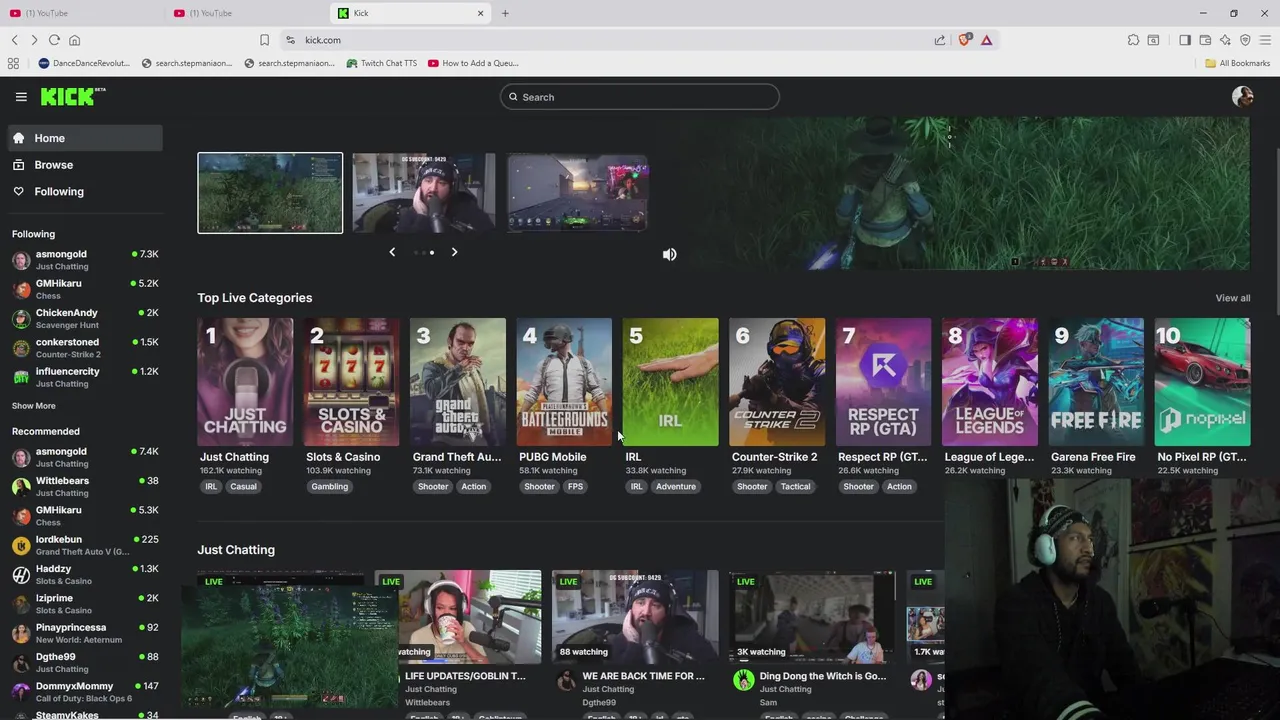Open Ding Dong the Witch stream title
Viewport: 1280px width, 720px height.
click(823, 676)
